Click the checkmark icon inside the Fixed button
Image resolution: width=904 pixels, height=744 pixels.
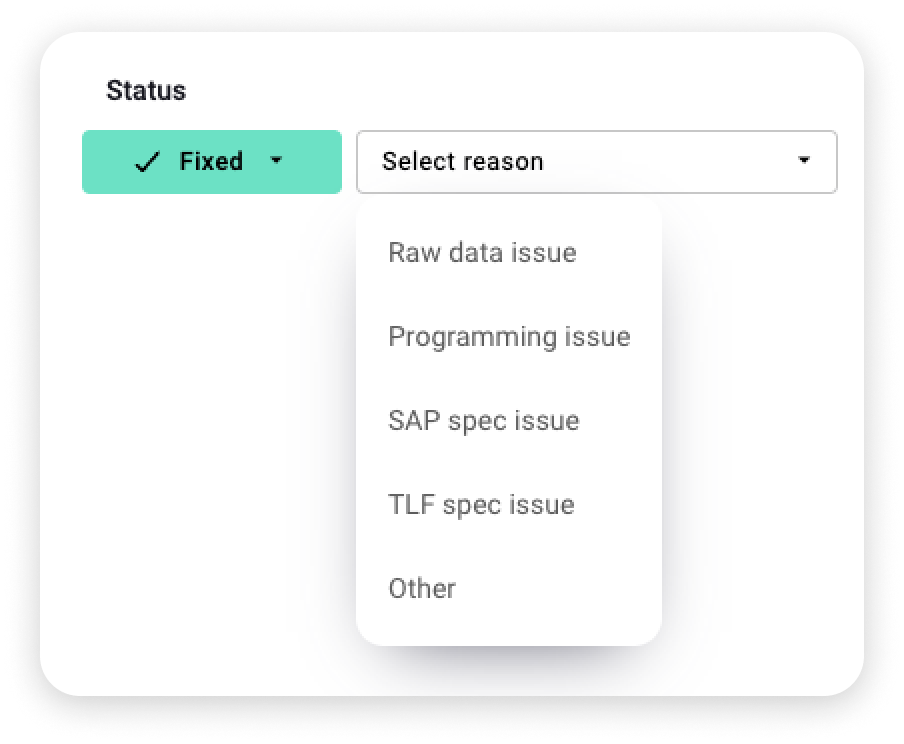point(147,161)
